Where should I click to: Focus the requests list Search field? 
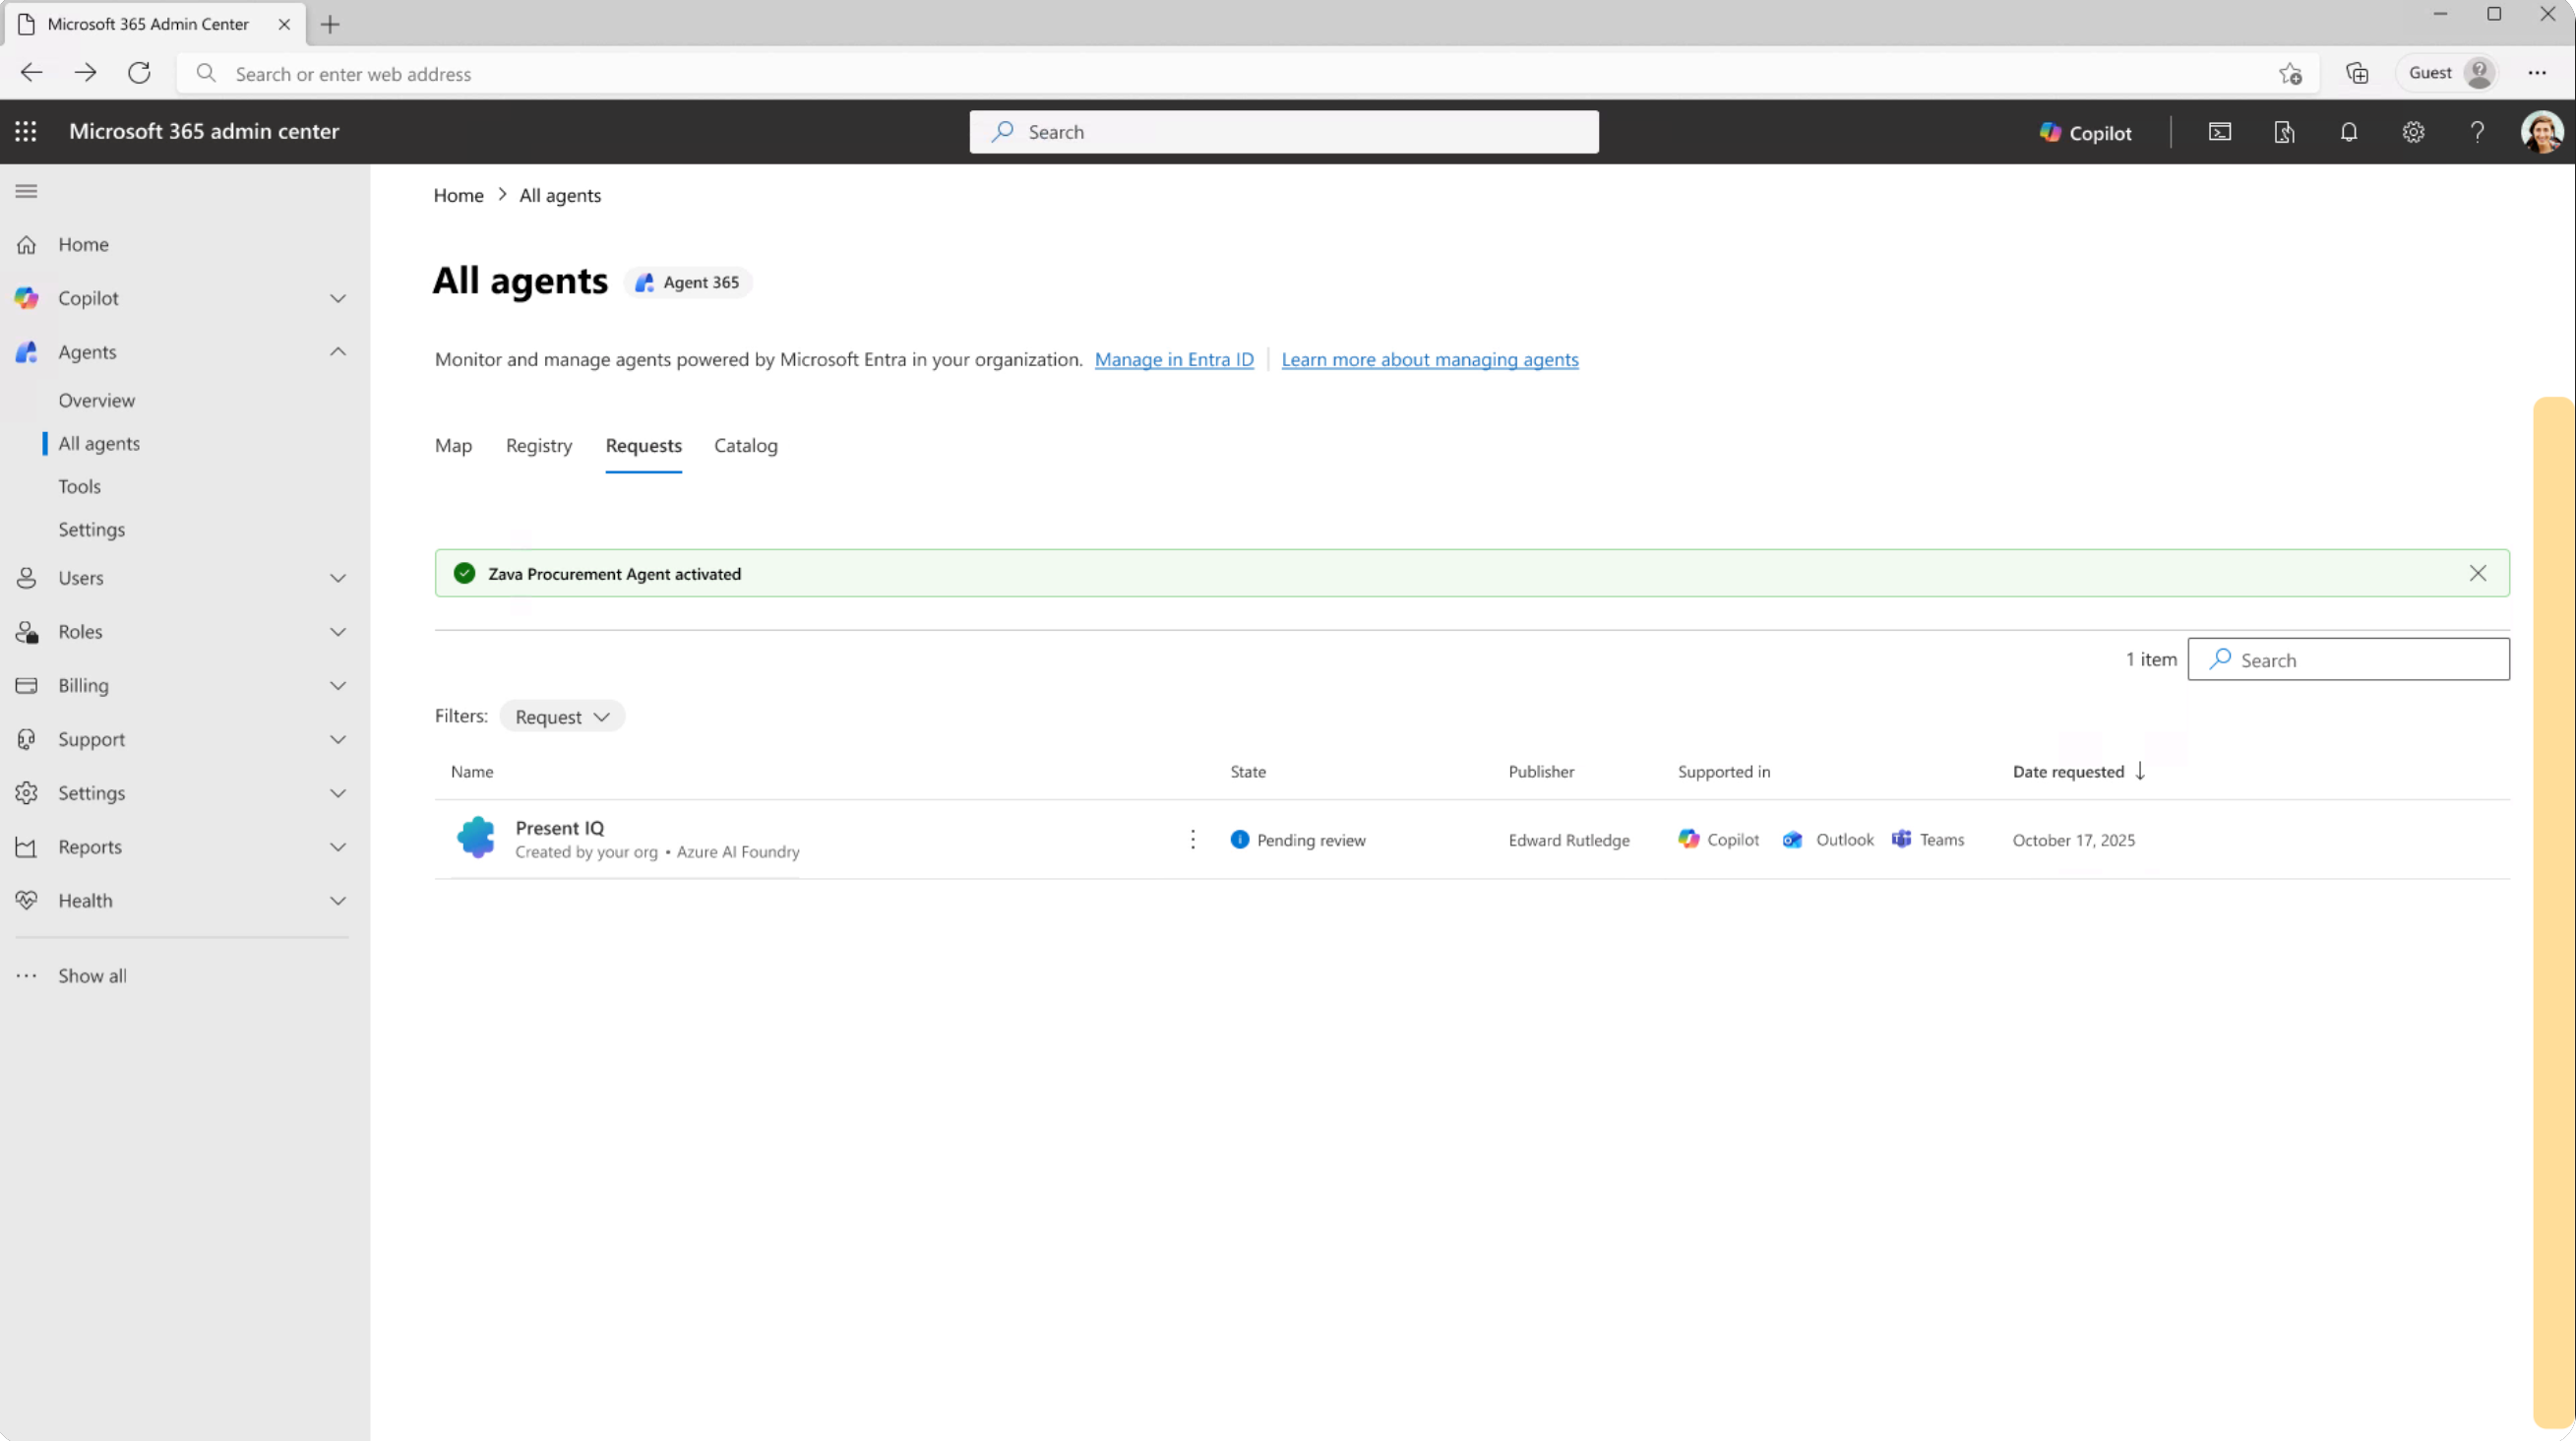[2348, 659]
